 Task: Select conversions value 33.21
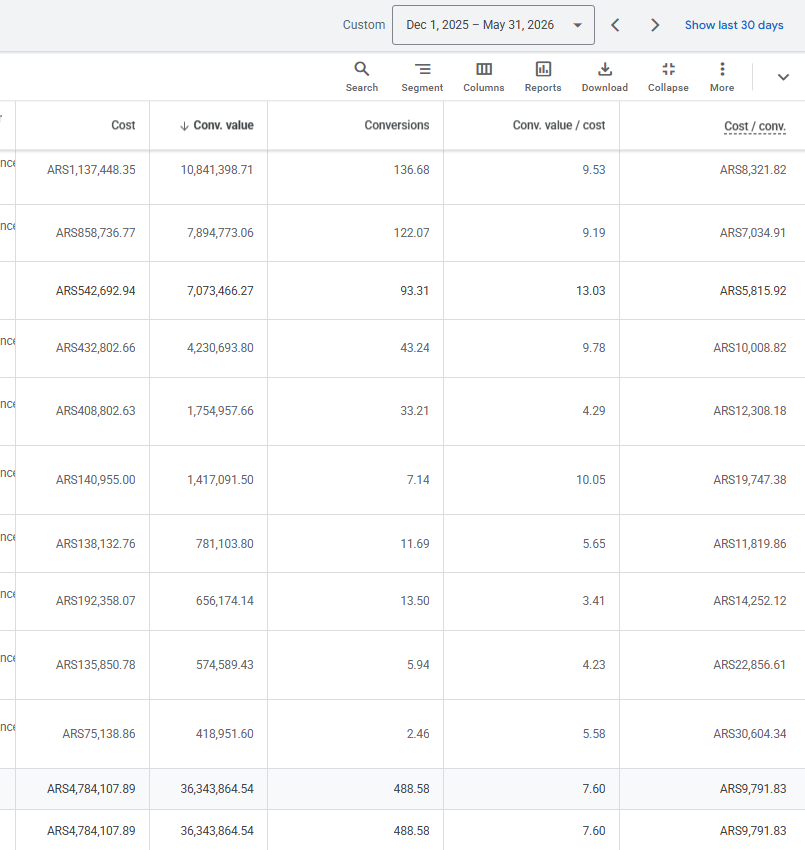[415, 411]
